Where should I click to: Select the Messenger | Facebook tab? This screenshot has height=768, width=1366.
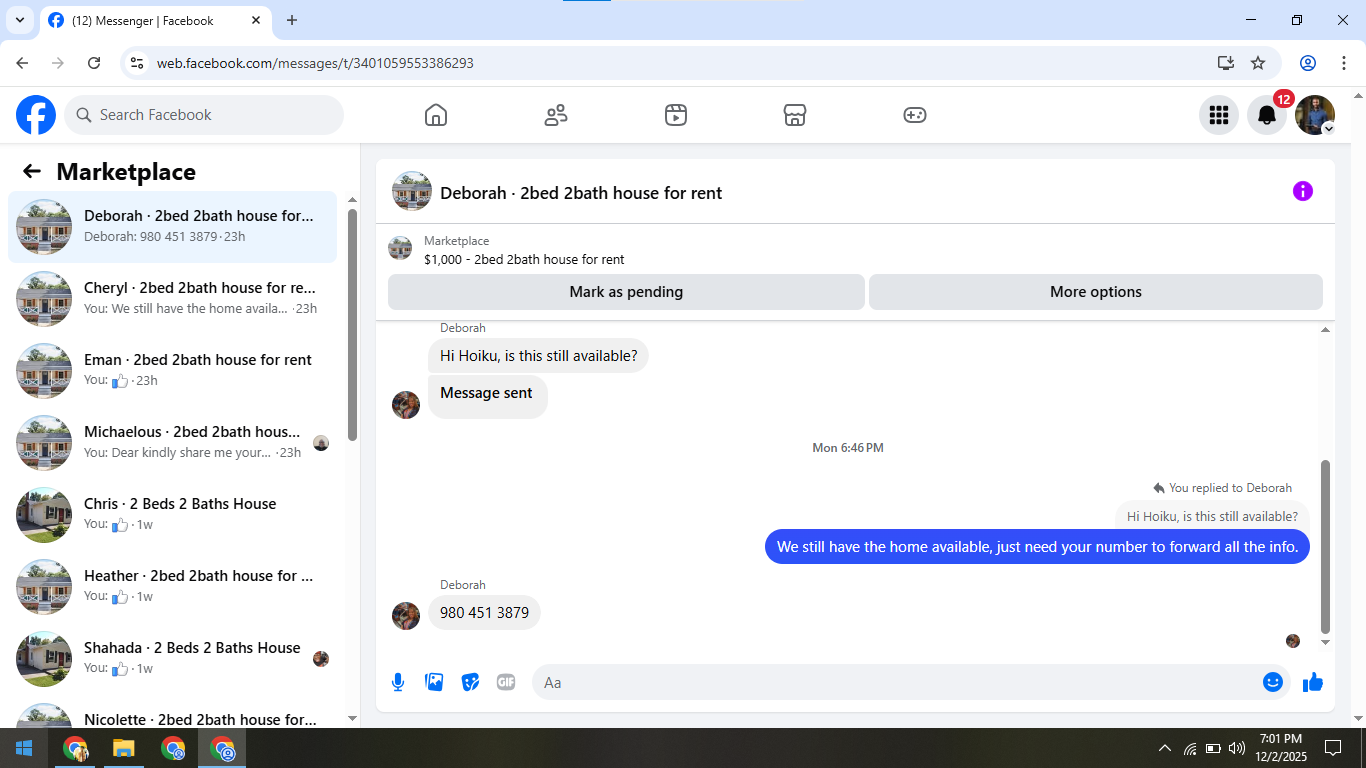pos(155,21)
